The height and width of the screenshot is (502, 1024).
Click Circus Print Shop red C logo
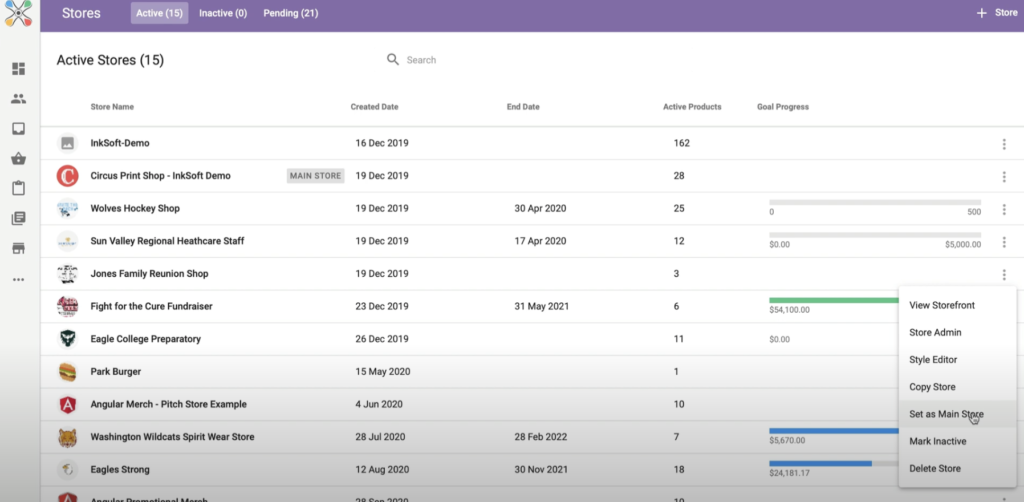click(67, 176)
